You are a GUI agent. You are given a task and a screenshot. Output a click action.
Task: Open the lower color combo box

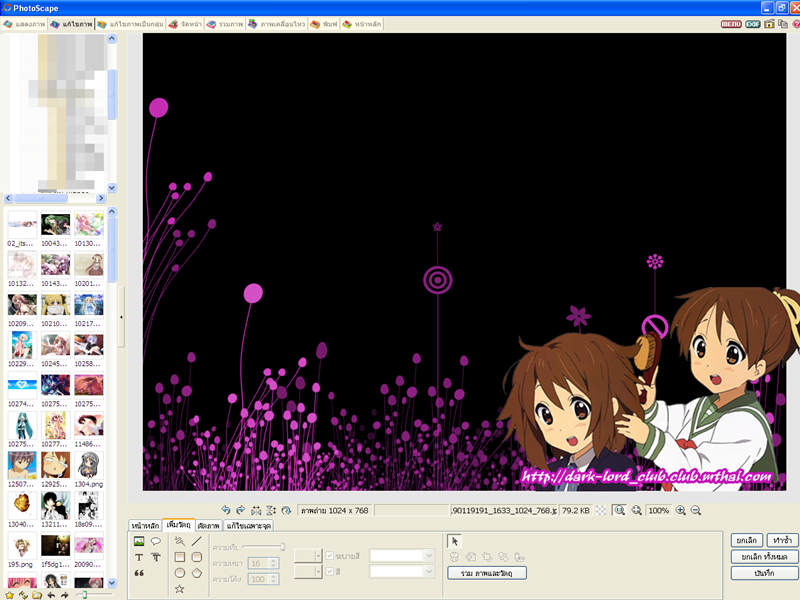402,572
